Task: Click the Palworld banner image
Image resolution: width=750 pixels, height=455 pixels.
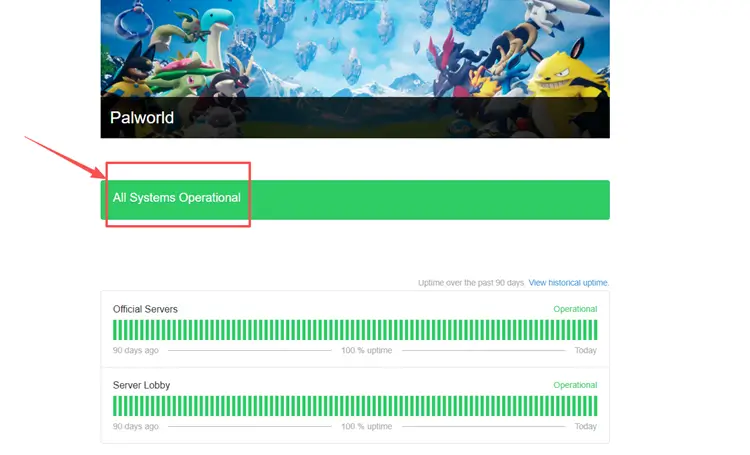Action: [x=355, y=69]
